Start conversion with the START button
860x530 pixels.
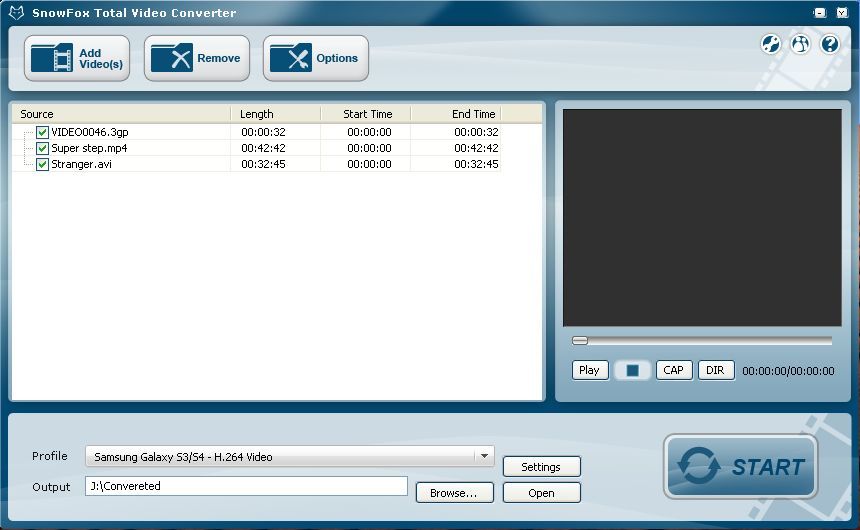pyautogui.click(x=740, y=467)
